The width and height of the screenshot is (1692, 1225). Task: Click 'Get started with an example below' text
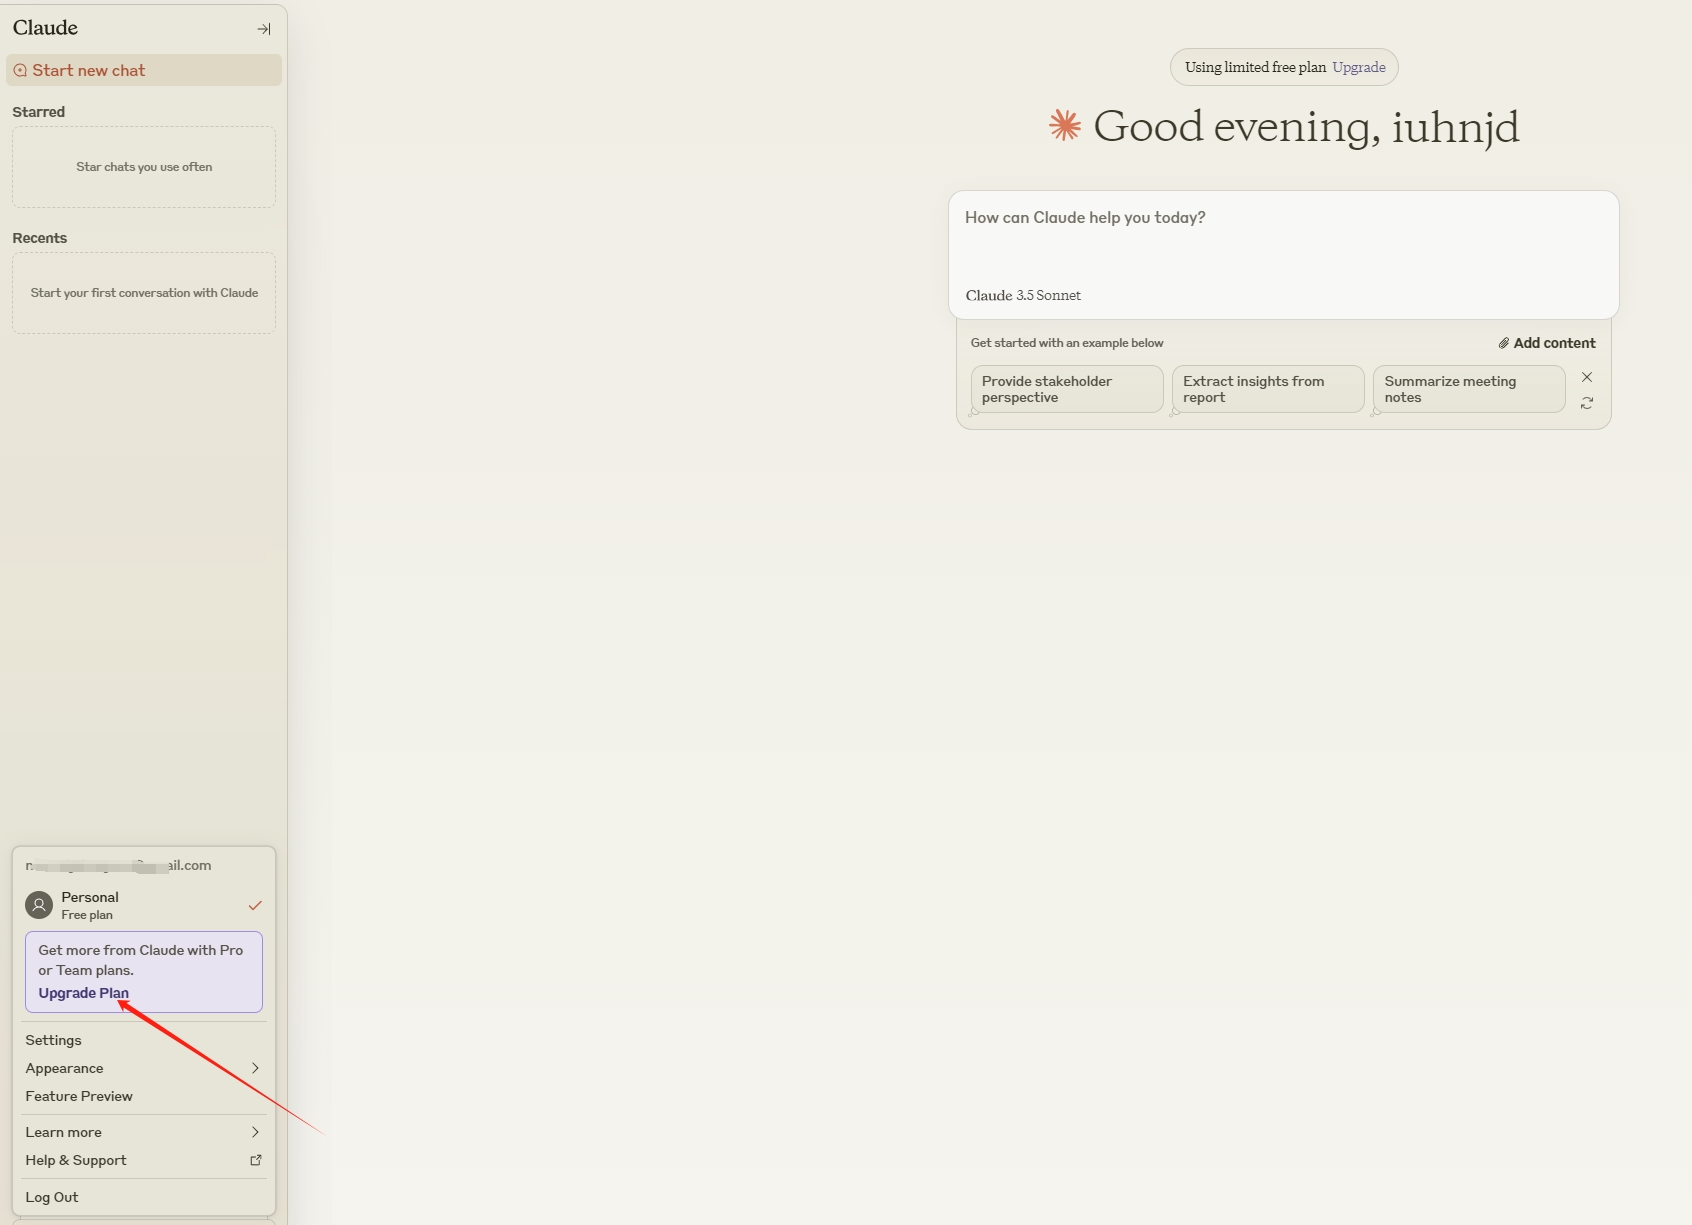pyautogui.click(x=1067, y=343)
